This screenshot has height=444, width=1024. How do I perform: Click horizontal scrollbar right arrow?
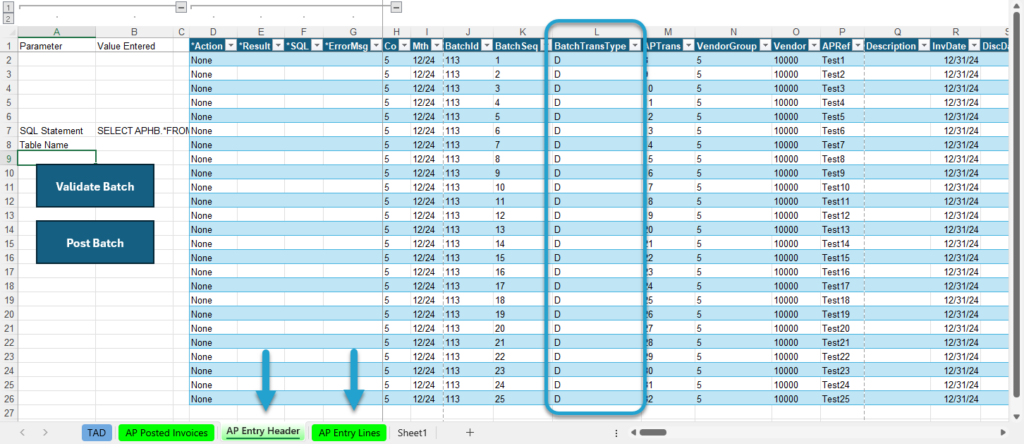(x=1004, y=432)
